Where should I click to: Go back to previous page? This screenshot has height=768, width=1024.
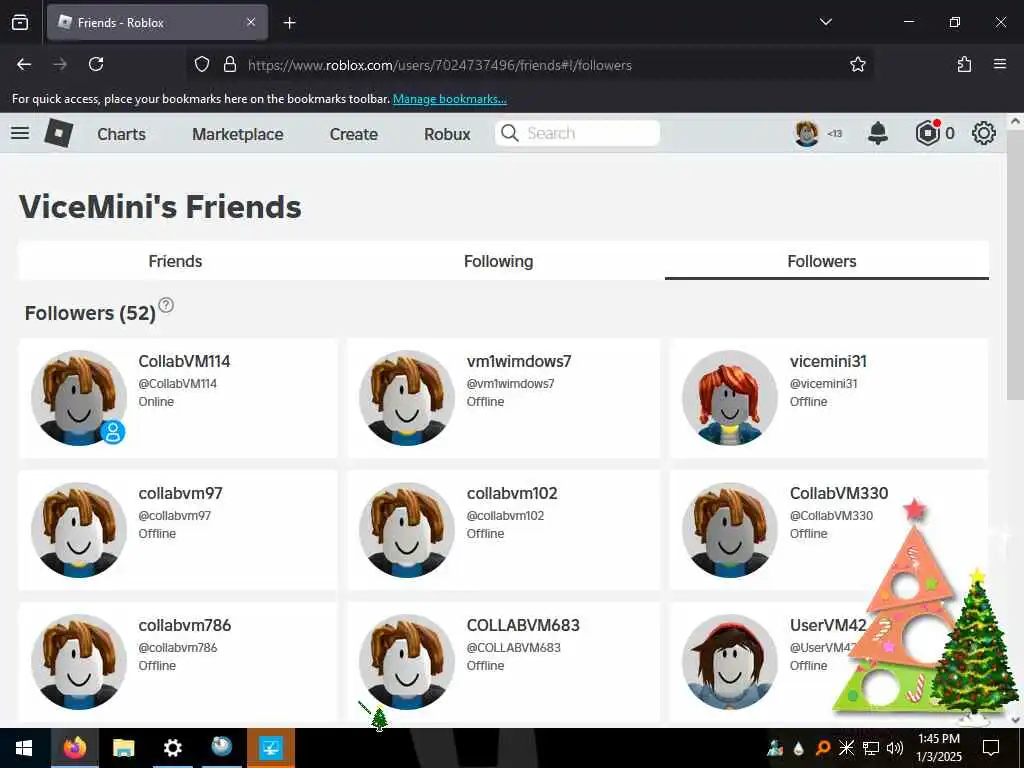[x=24, y=64]
